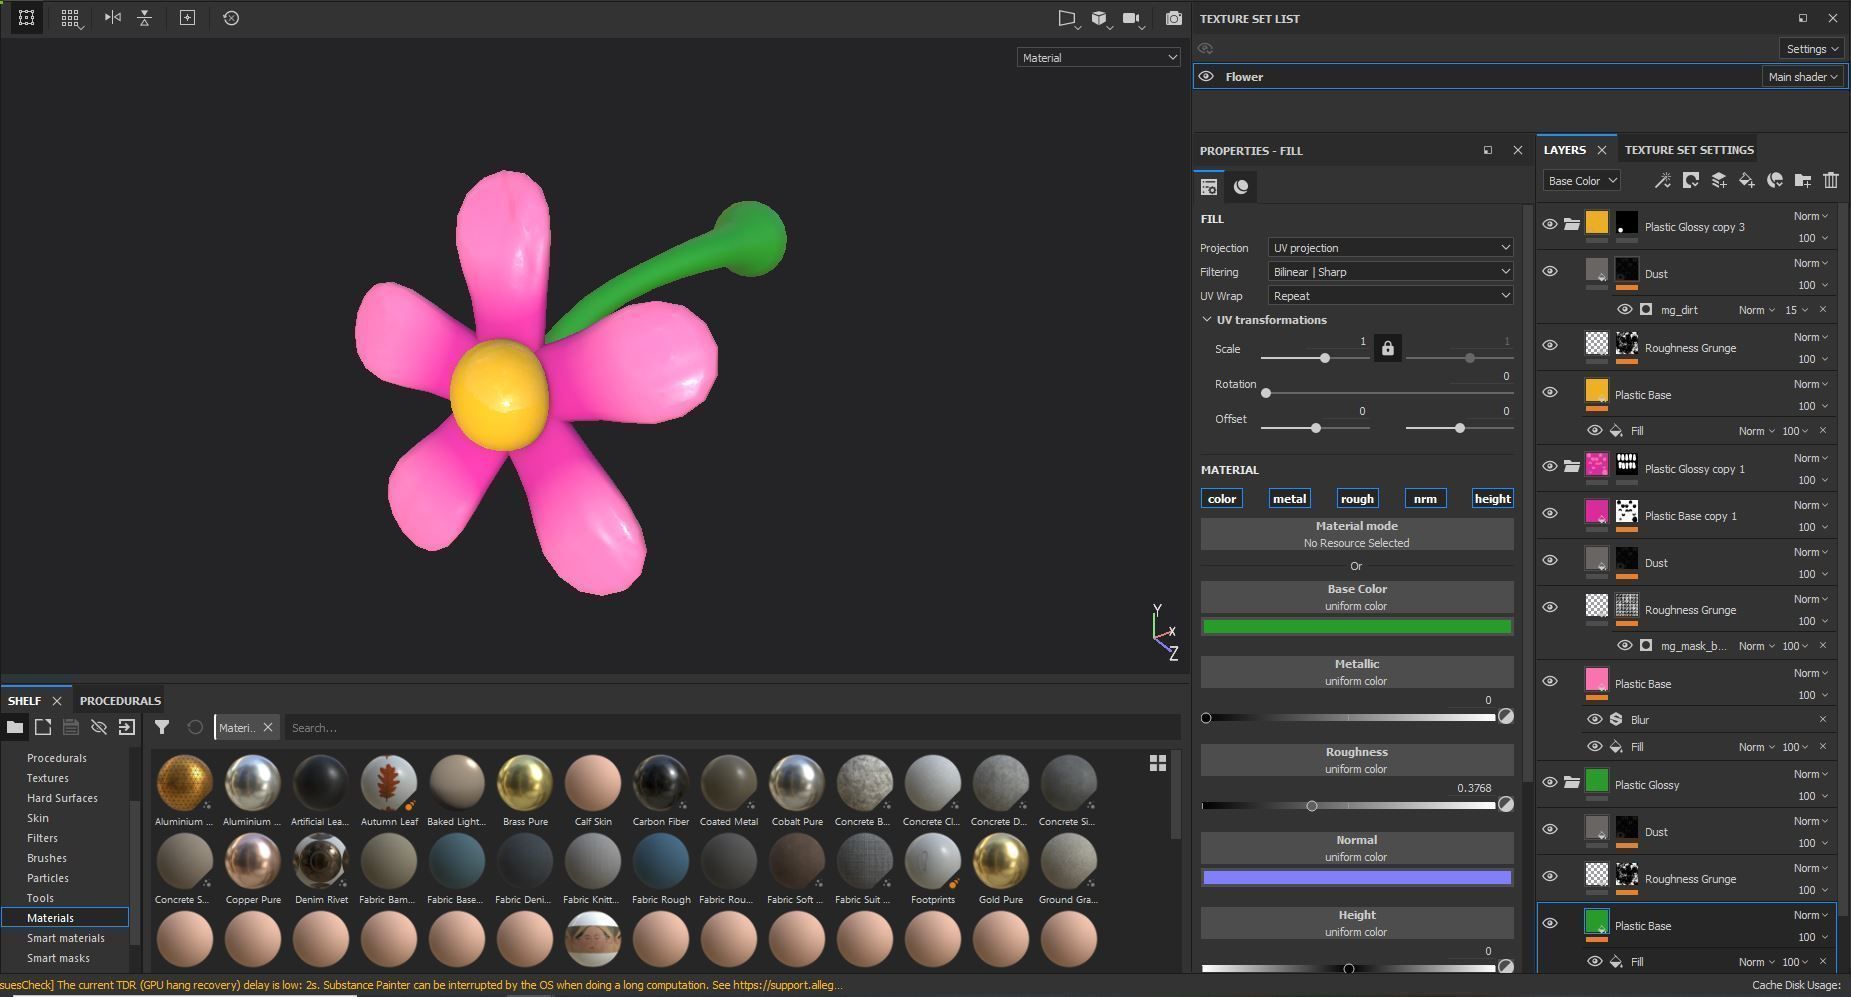Screen dimensions: 1851x997
Task: Collapse the UV transformations section
Action: click(1207, 320)
